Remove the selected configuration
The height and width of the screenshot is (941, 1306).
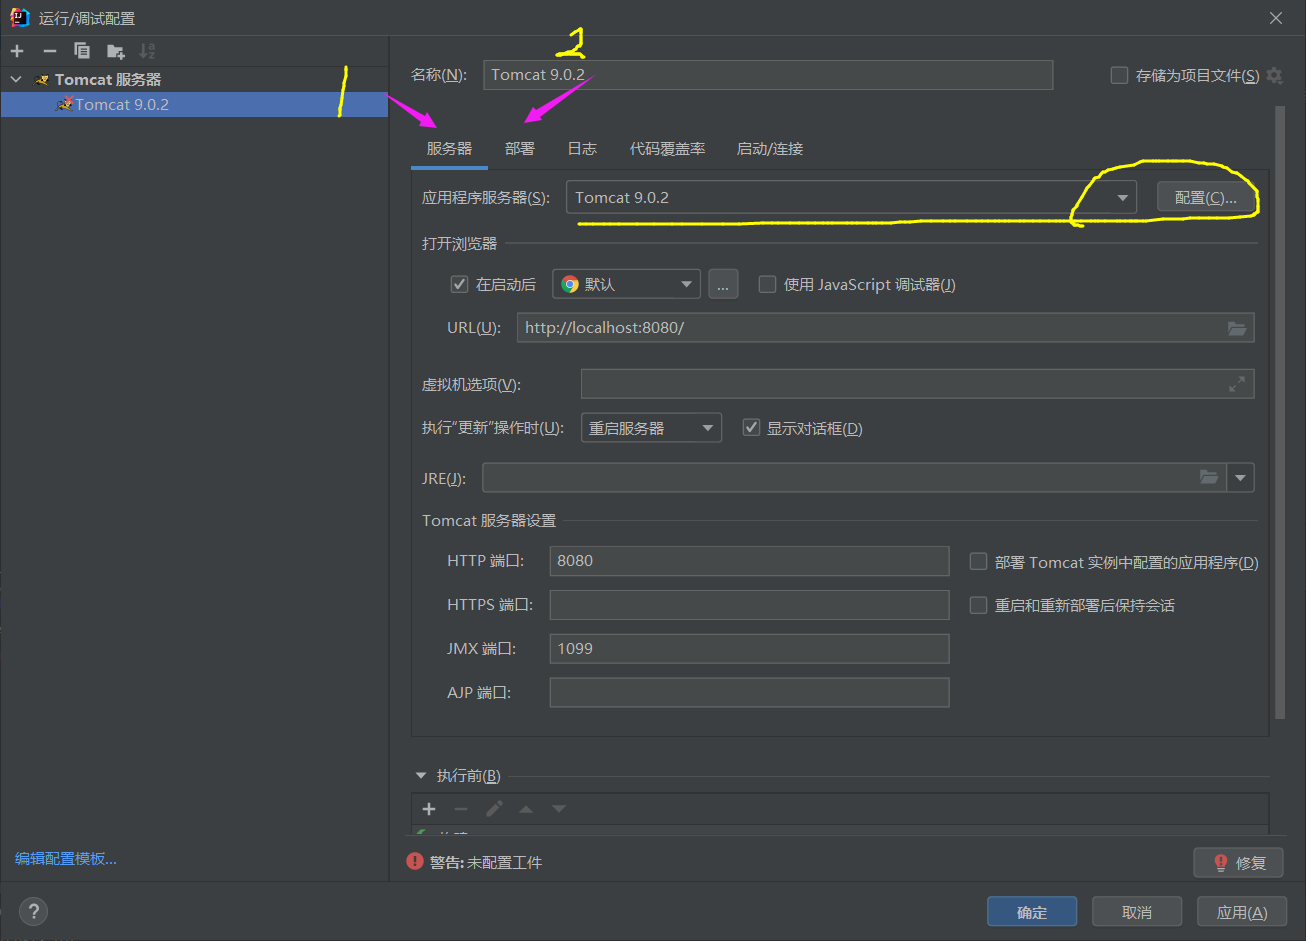(x=50, y=51)
